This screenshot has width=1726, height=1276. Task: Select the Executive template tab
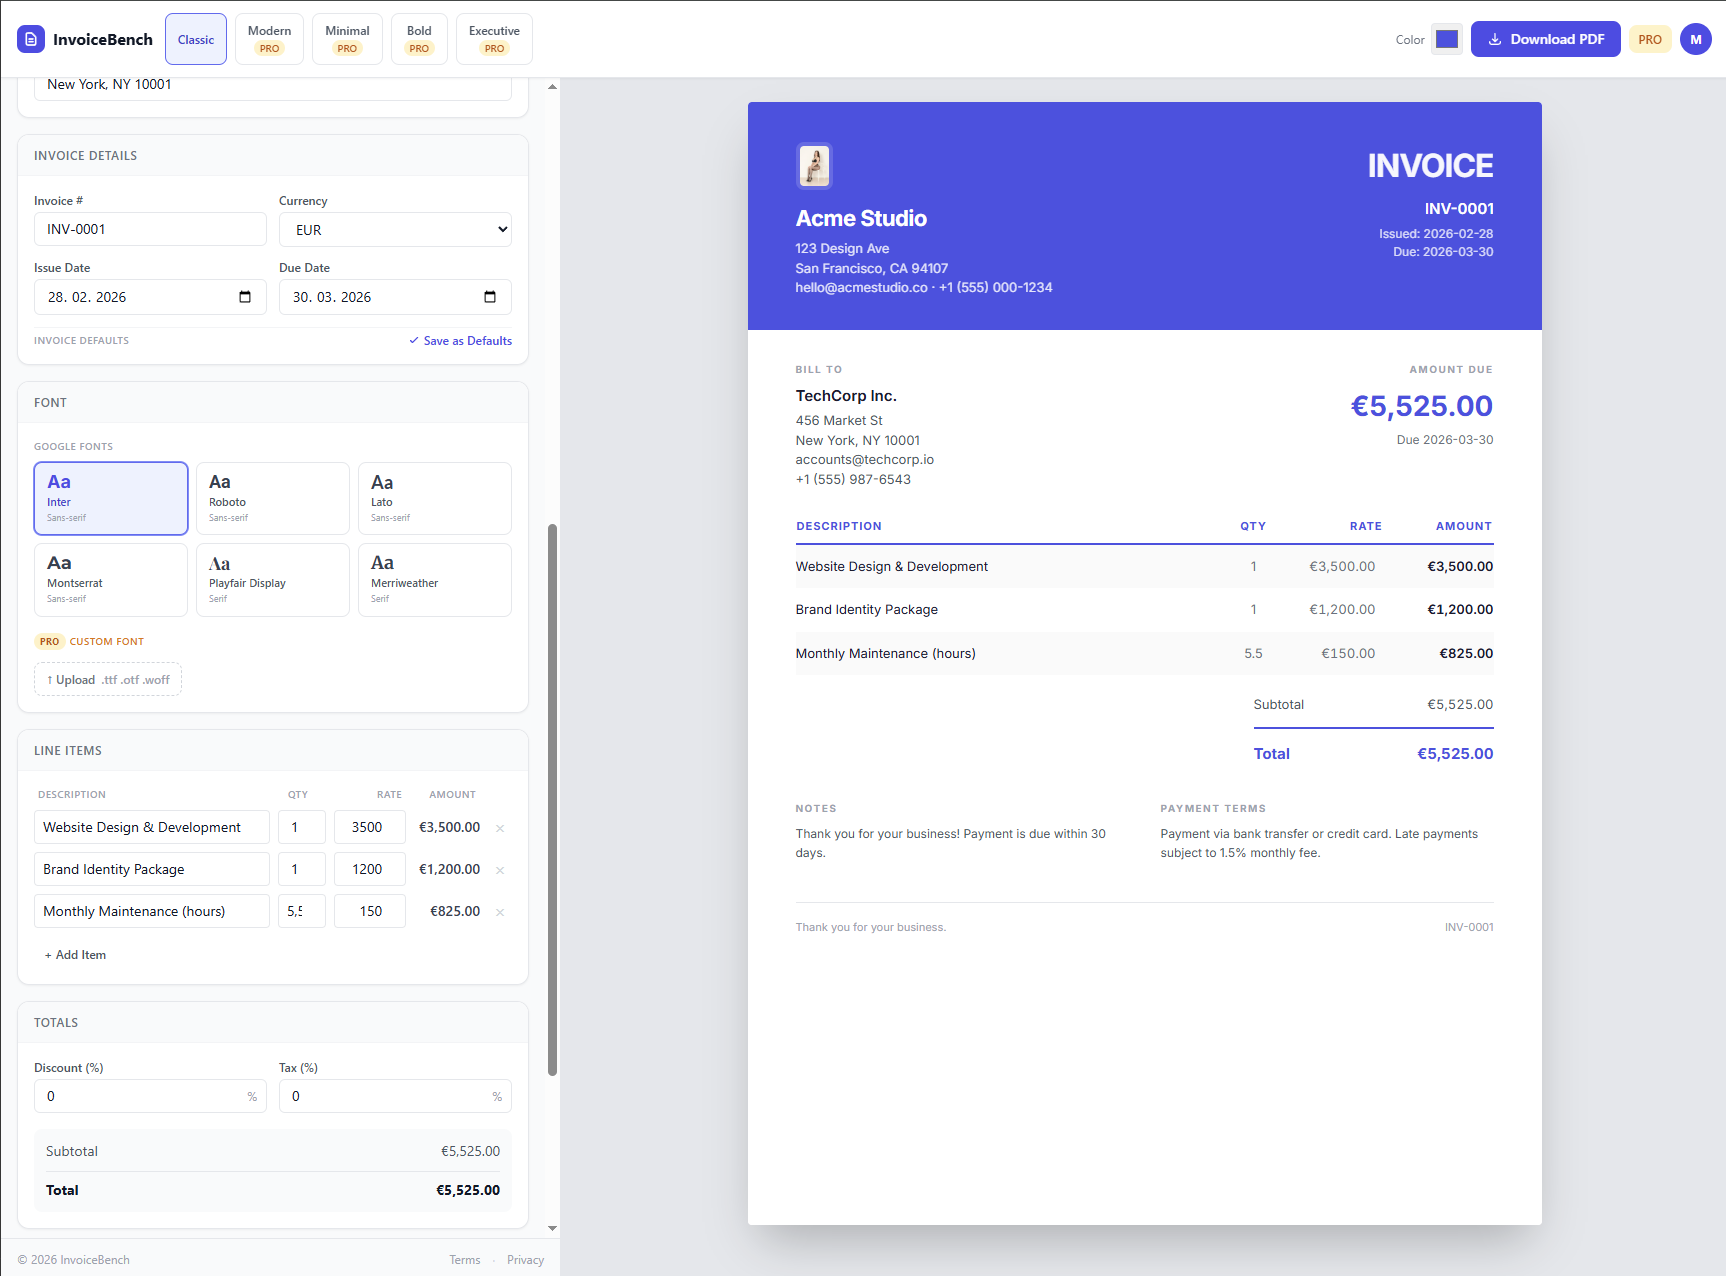493,39
